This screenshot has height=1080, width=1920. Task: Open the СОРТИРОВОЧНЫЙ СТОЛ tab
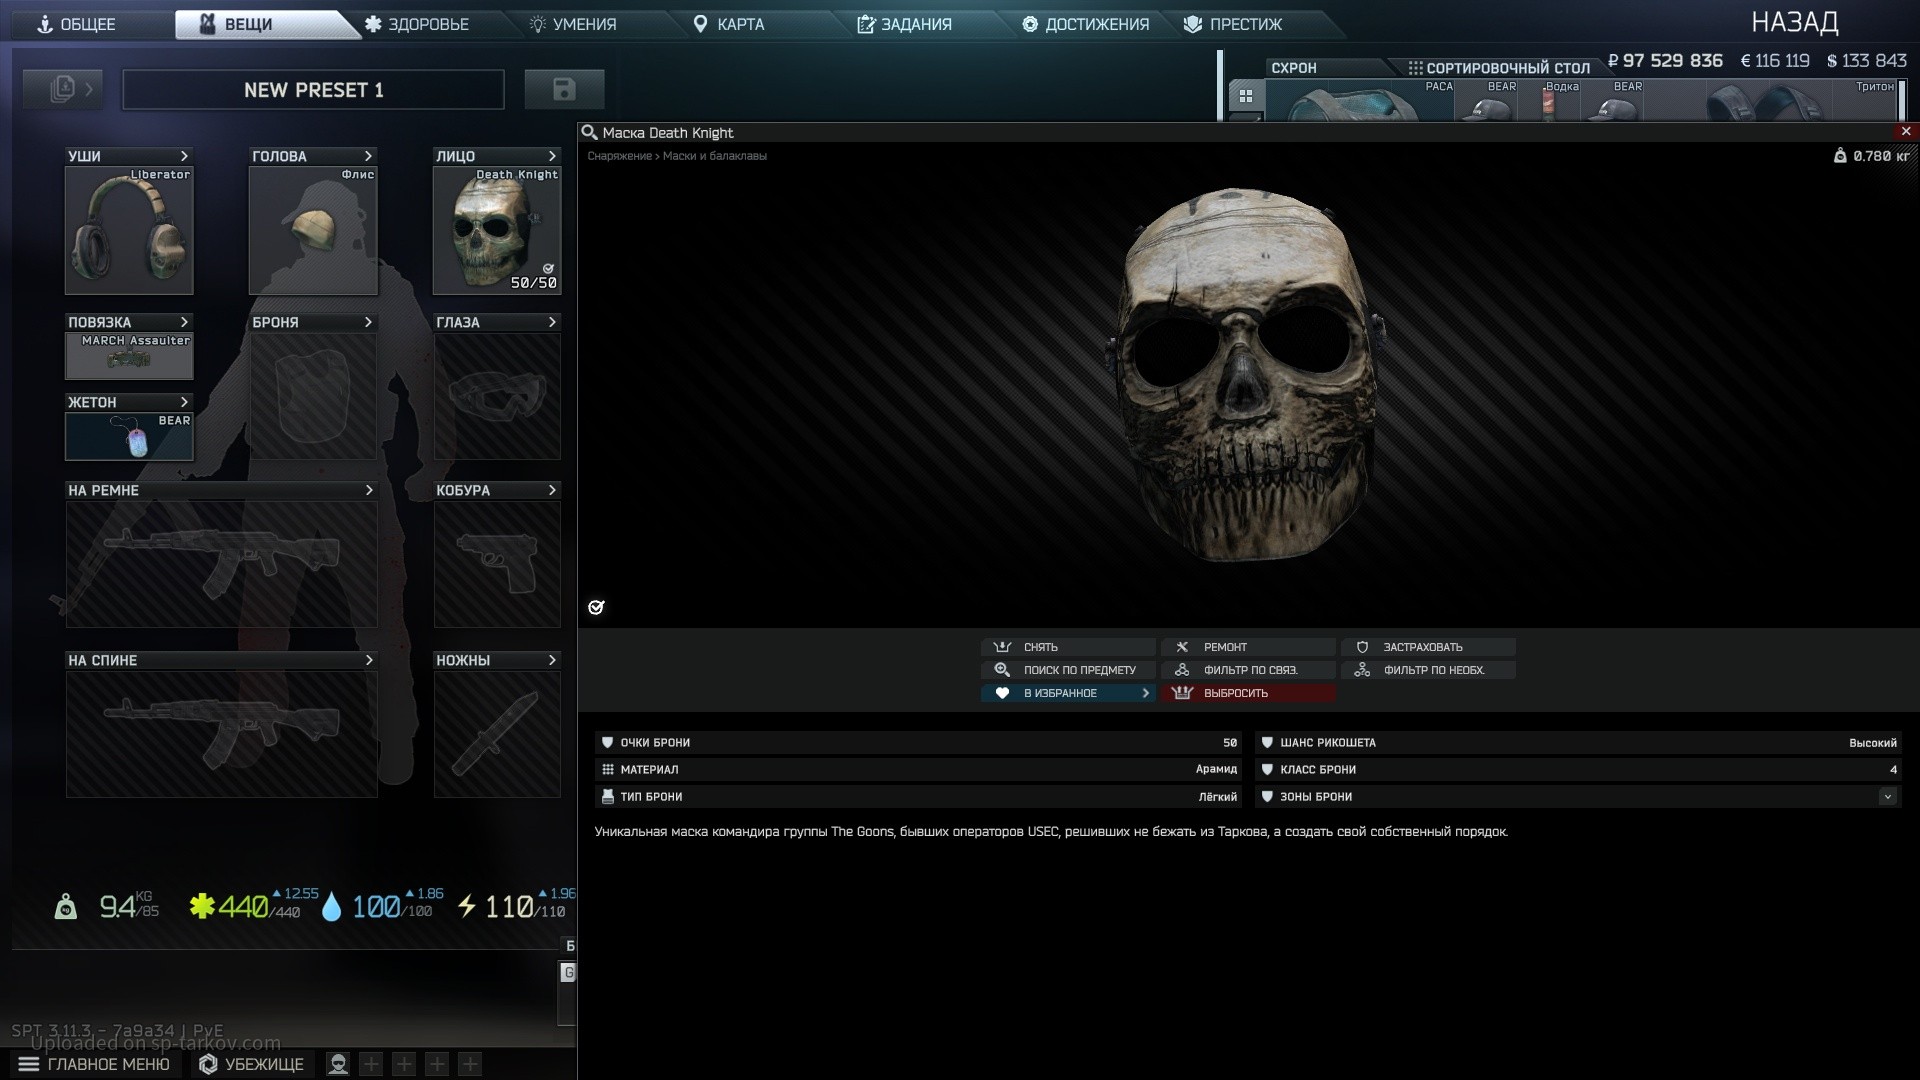(x=1499, y=68)
